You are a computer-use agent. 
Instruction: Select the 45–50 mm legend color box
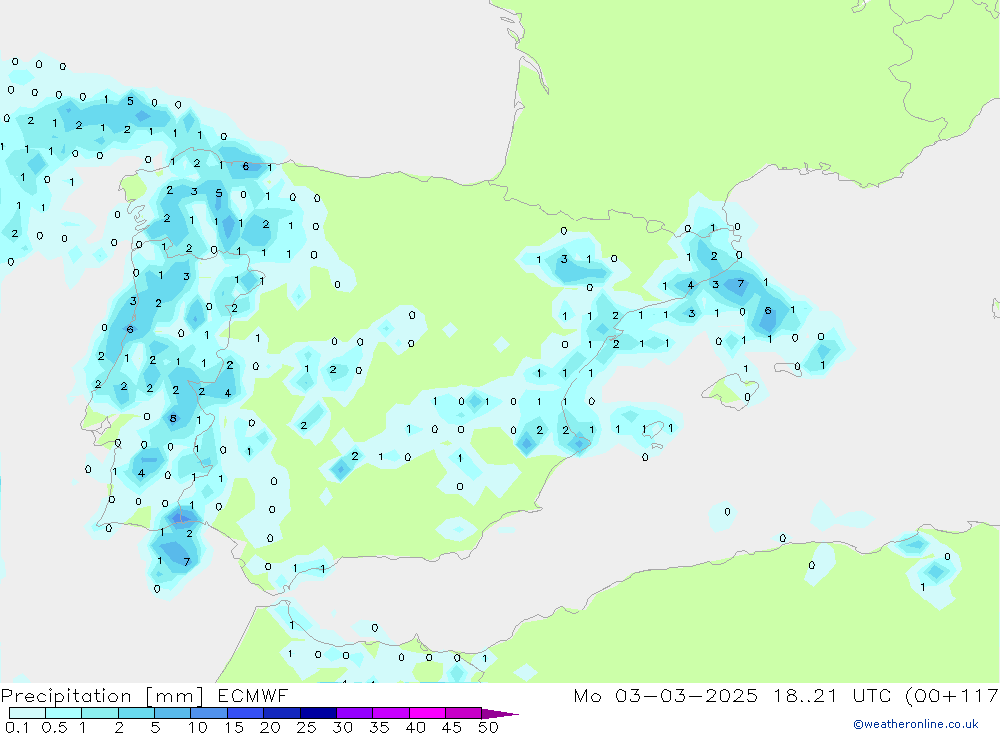[464, 713]
